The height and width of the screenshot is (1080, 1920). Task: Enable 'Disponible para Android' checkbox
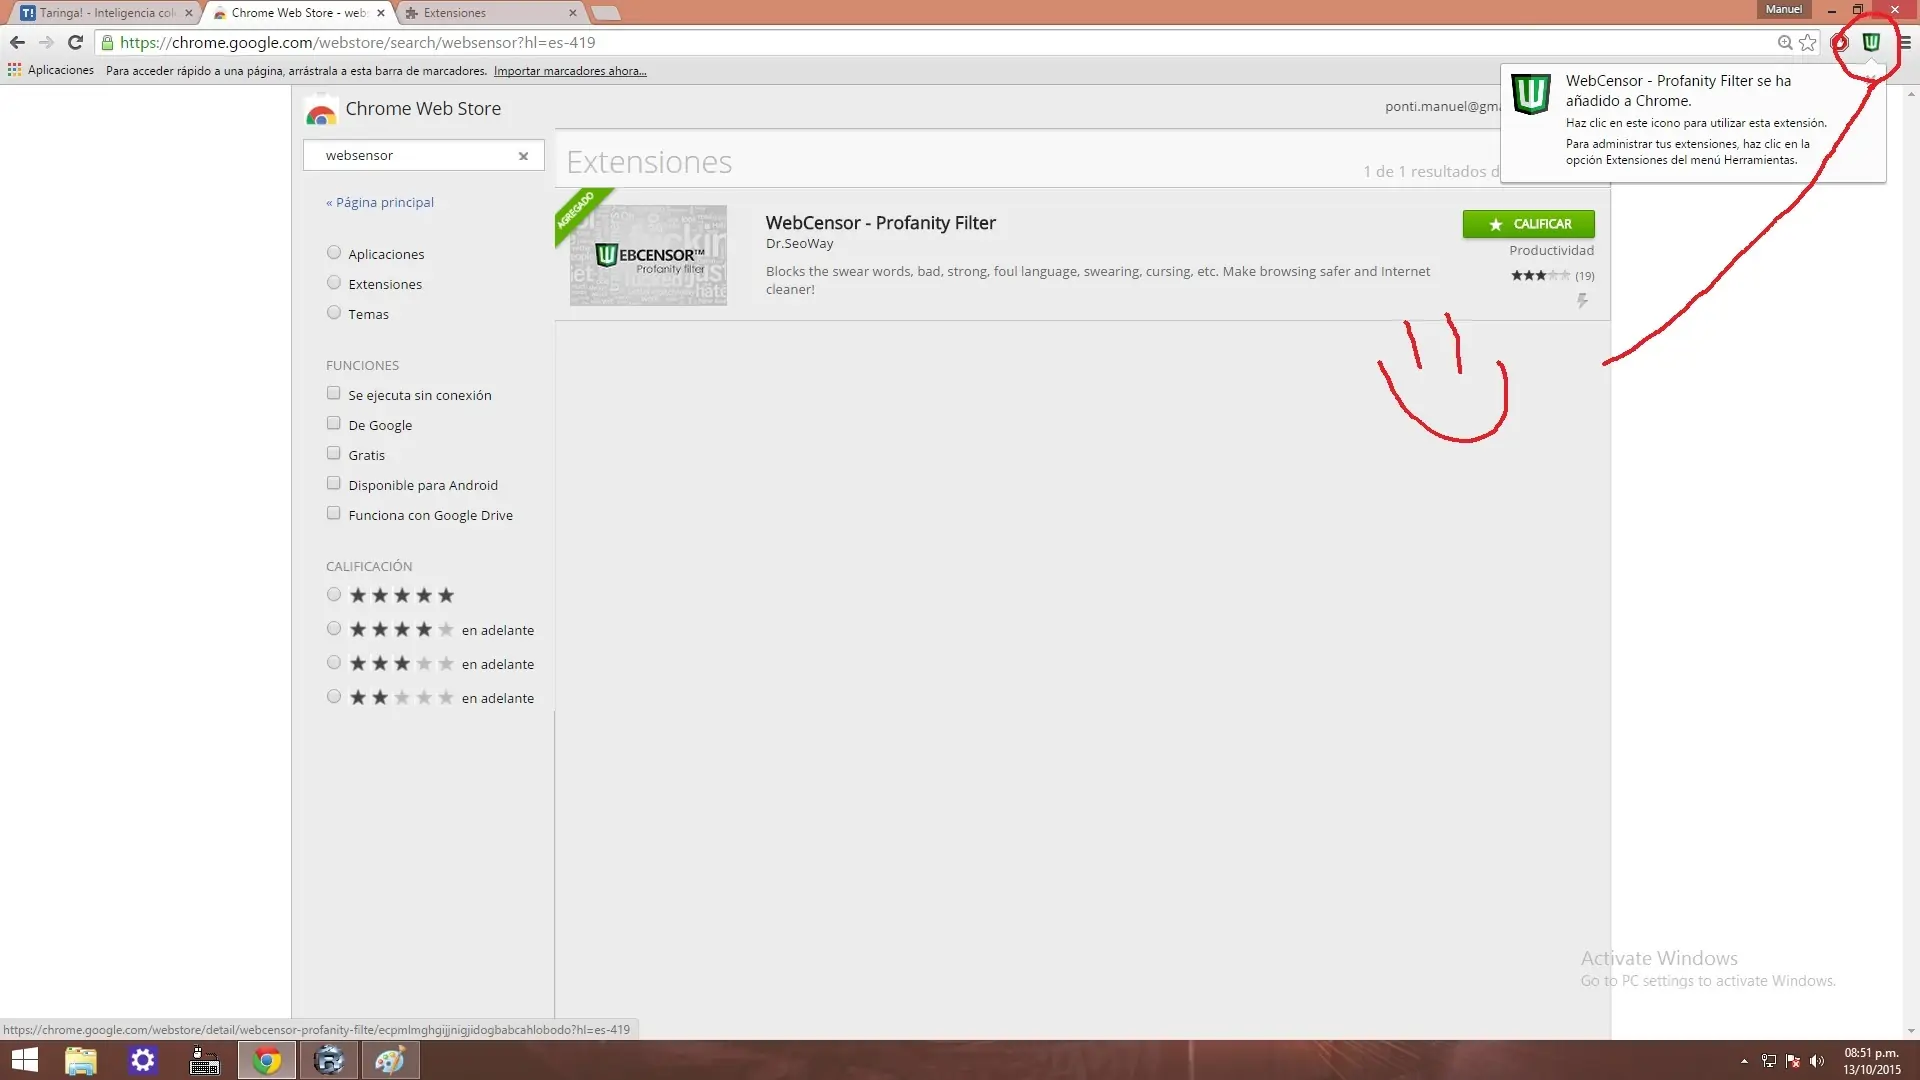[x=334, y=484]
